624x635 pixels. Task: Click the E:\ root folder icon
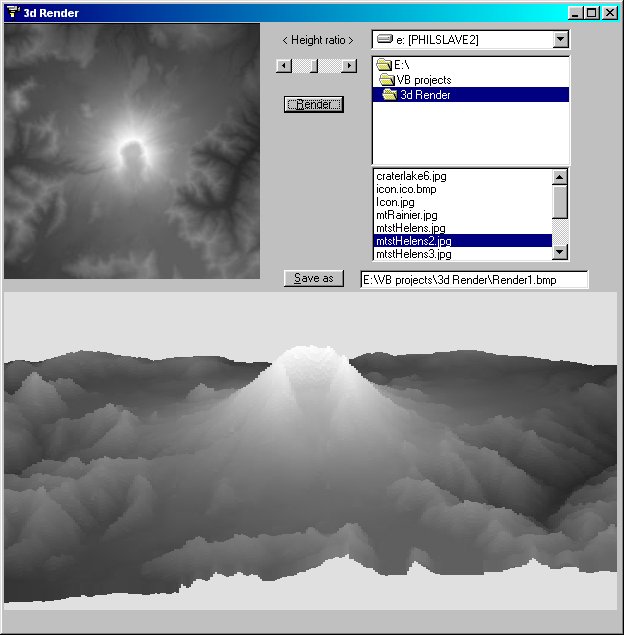pyautogui.click(x=384, y=64)
